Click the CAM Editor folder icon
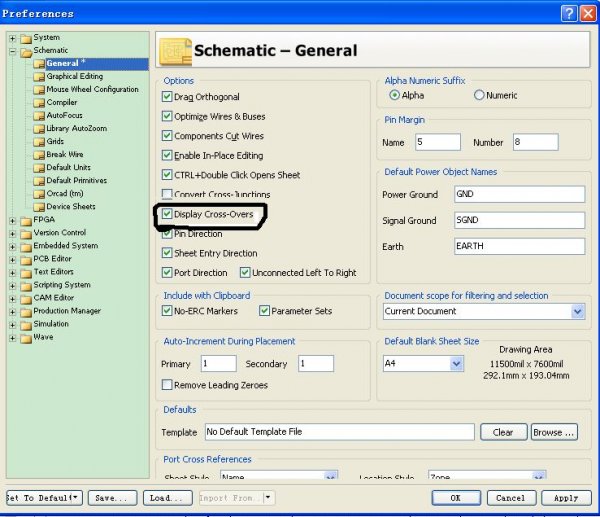600x517 pixels. (26, 299)
